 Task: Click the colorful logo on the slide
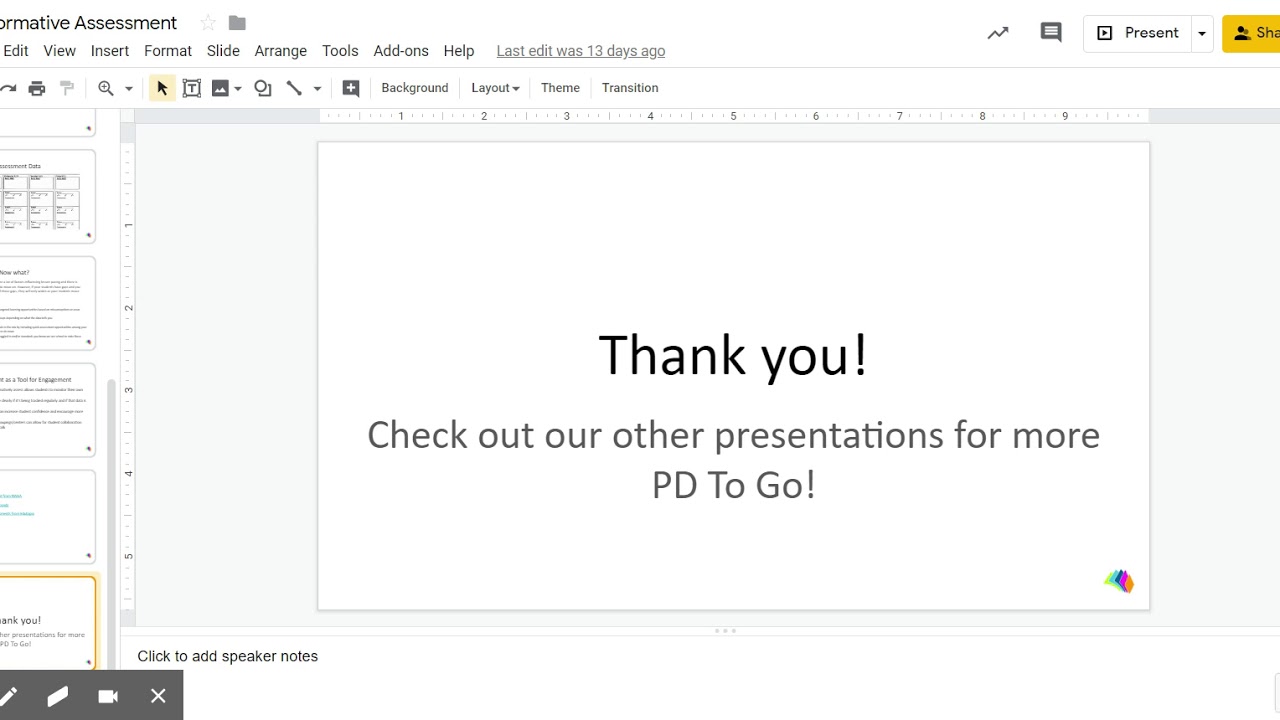pyautogui.click(x=1119, y=581)
